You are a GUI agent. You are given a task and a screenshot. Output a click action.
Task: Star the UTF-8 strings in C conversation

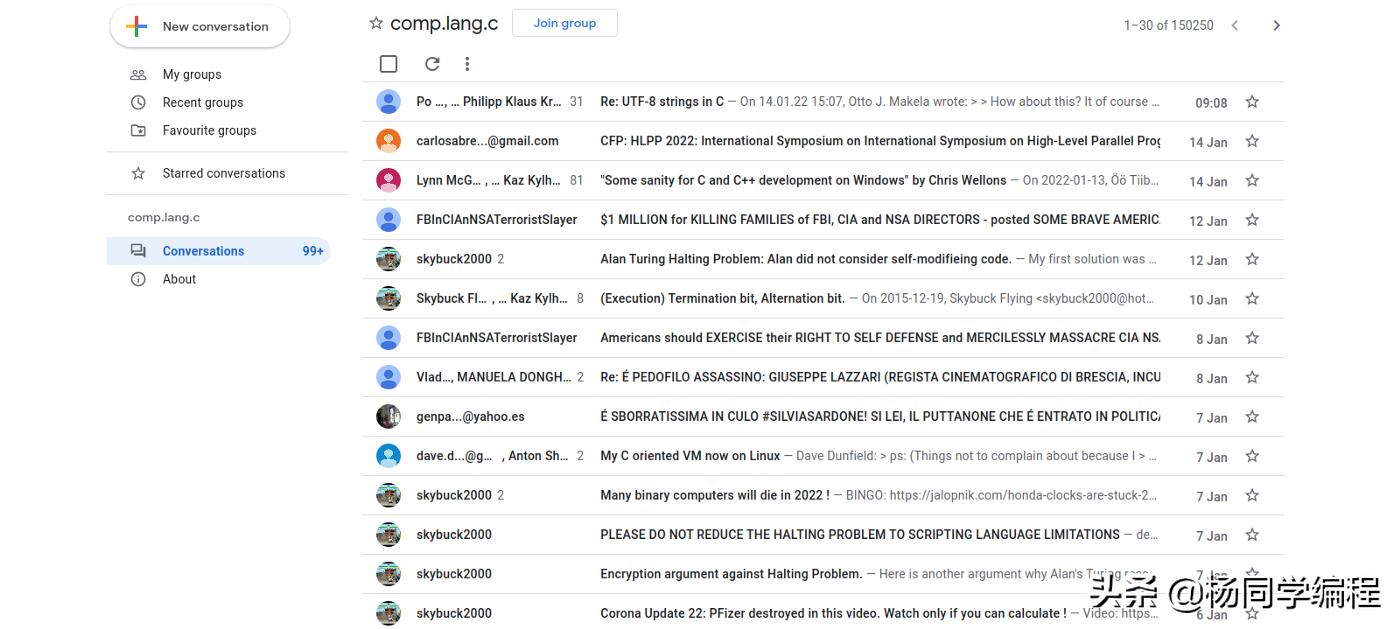click(1252, 102)
